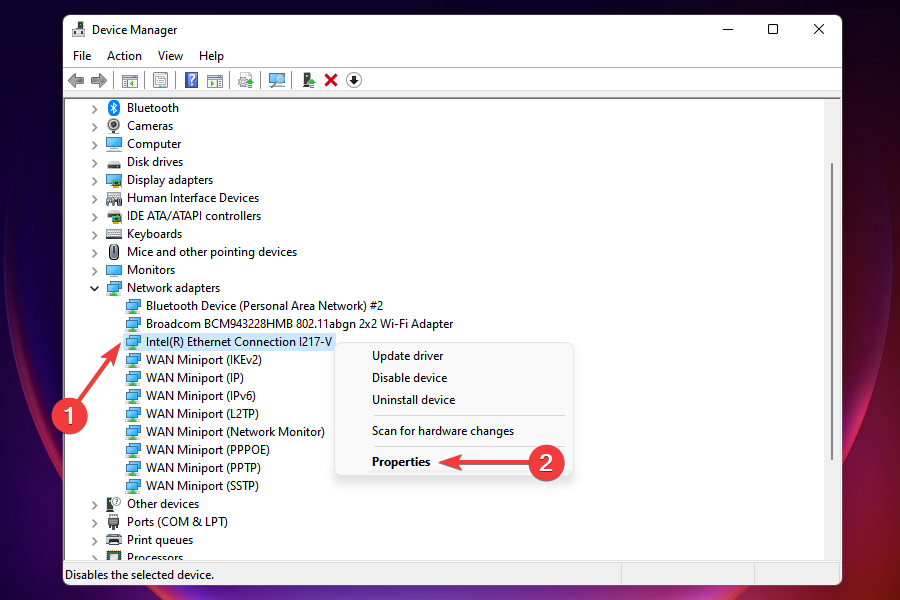Viewport: 900px width, 600px height.
Task: Click Mice and other pointing devices label
Action: (212, 252)
